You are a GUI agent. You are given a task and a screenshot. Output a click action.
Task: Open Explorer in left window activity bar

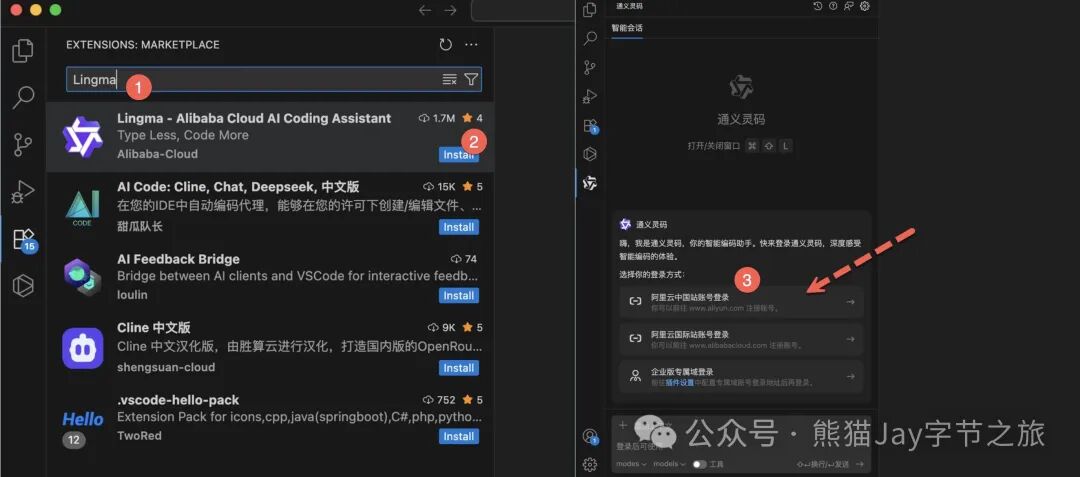pyautogui.click(x=23, y=51)
